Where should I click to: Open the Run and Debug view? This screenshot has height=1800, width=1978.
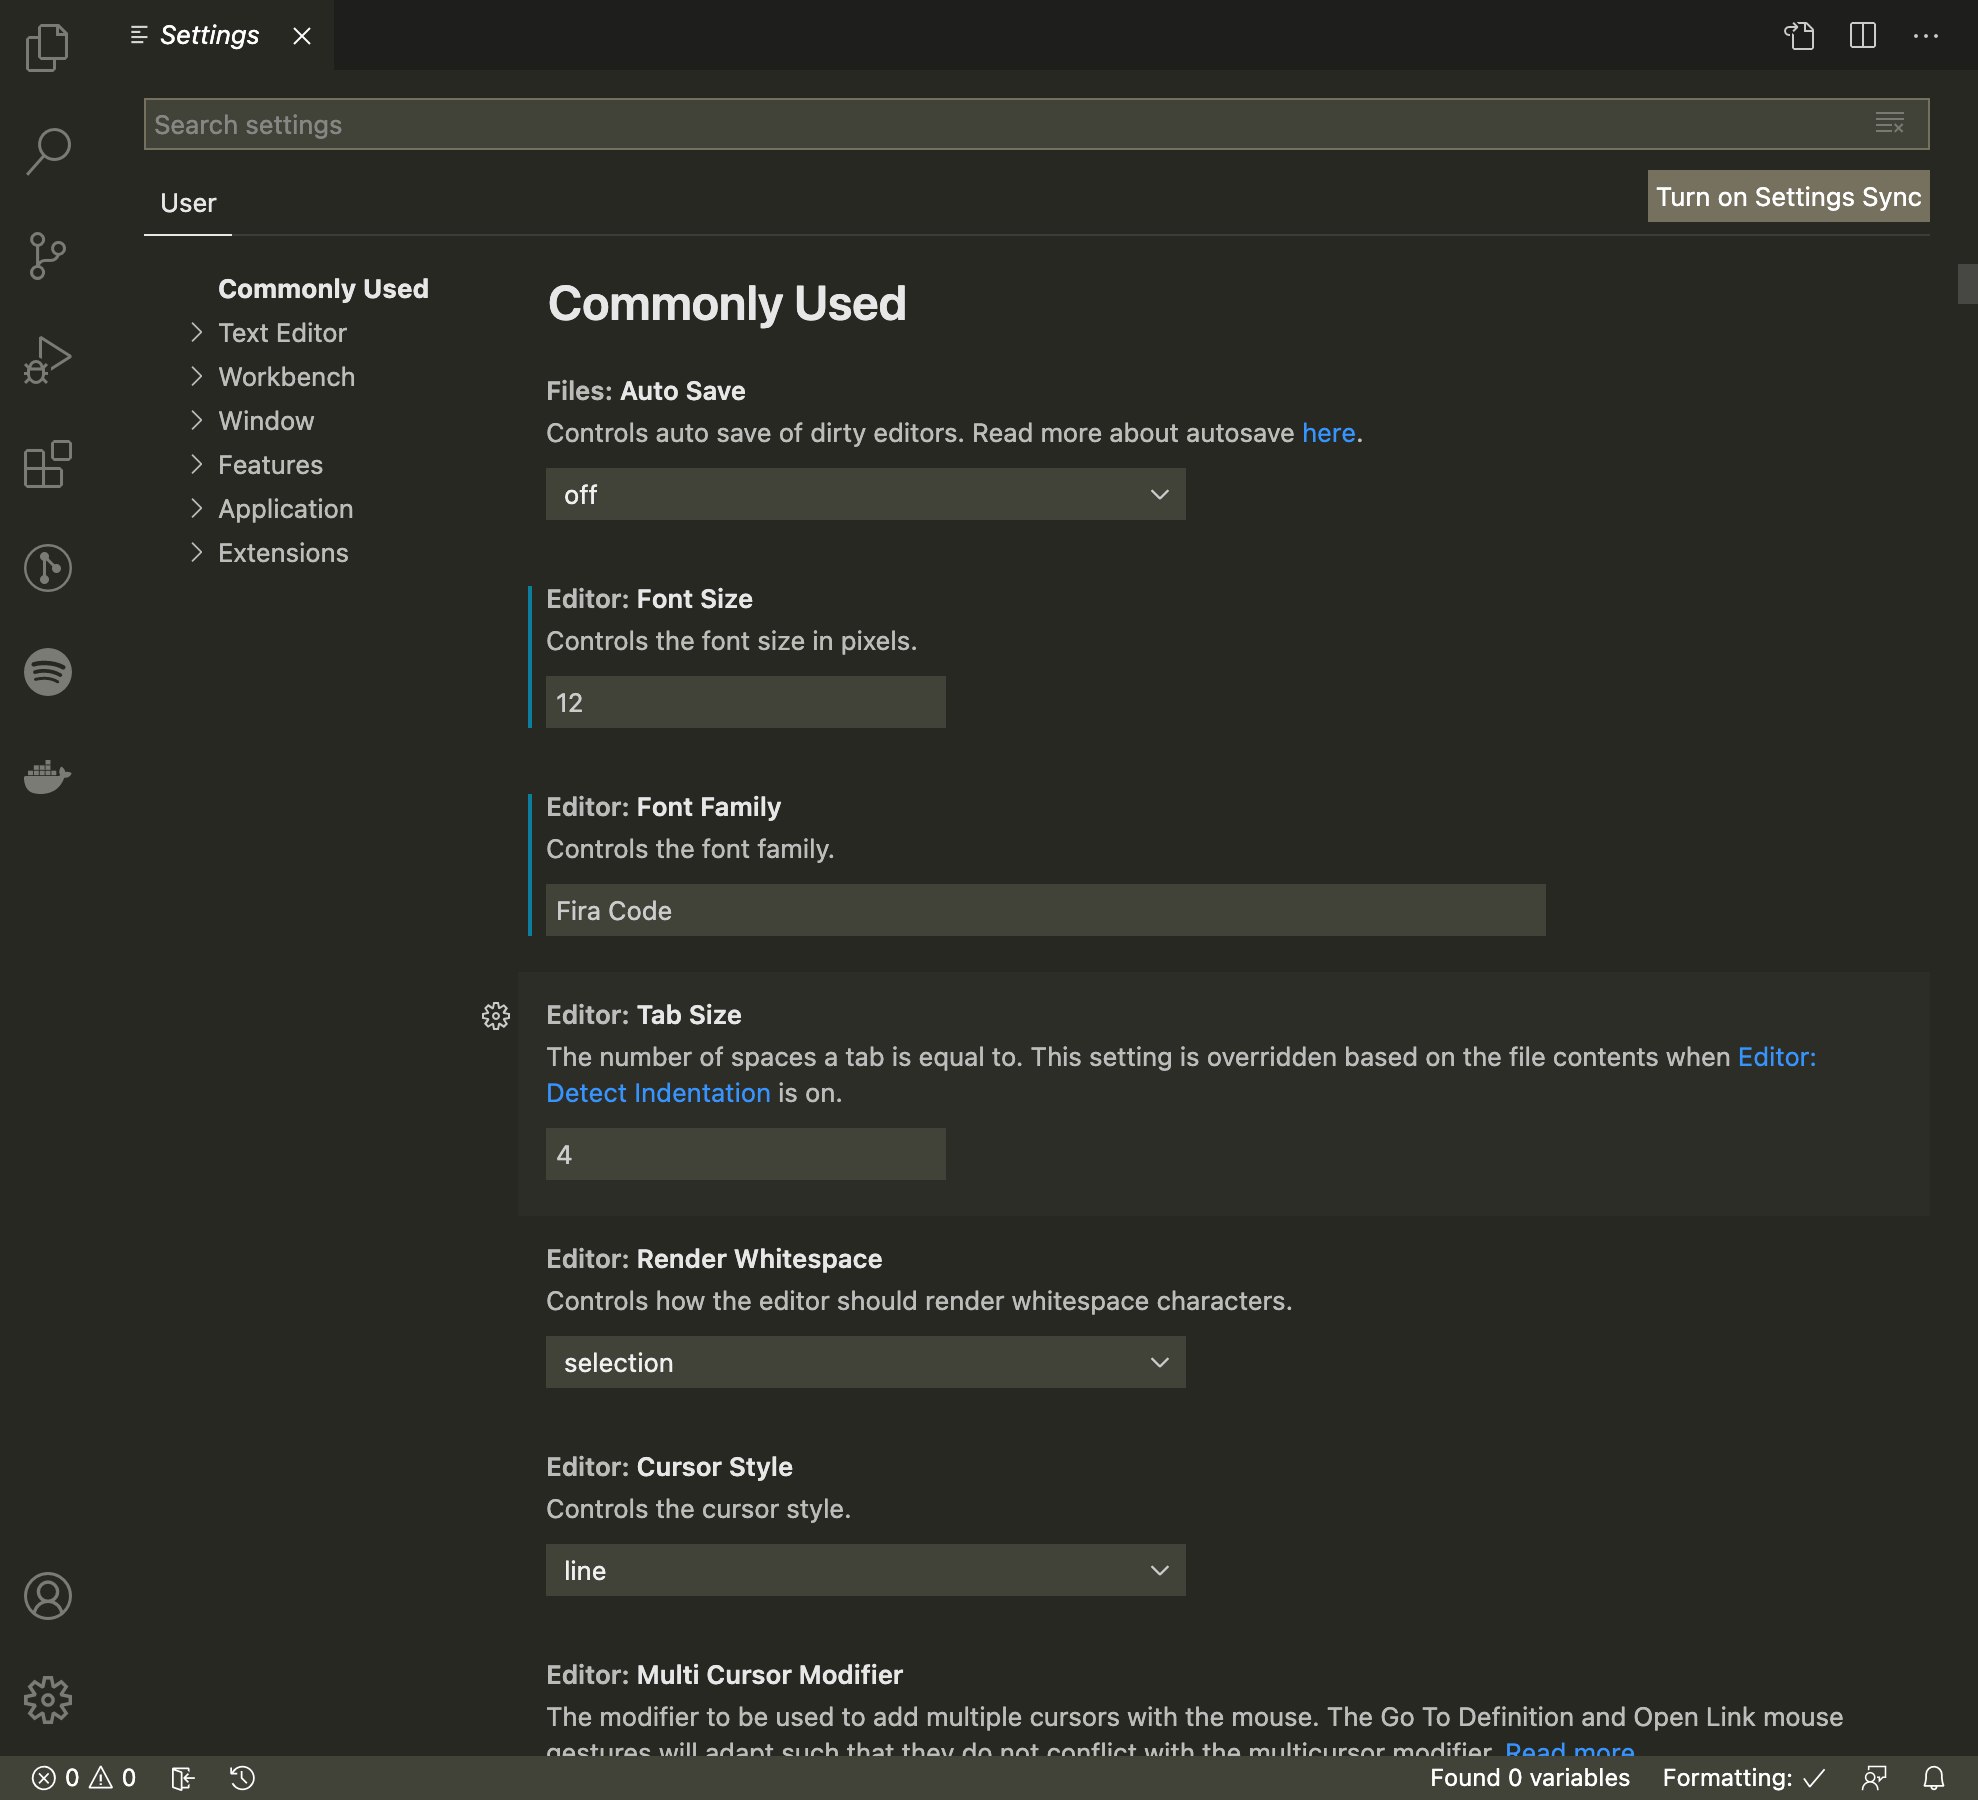[47, 360]
